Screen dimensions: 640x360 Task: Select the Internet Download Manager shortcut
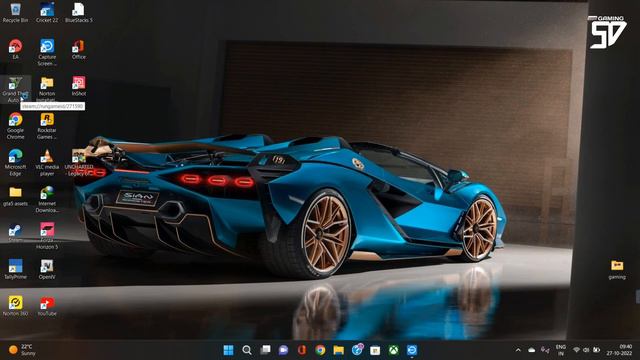47,199
